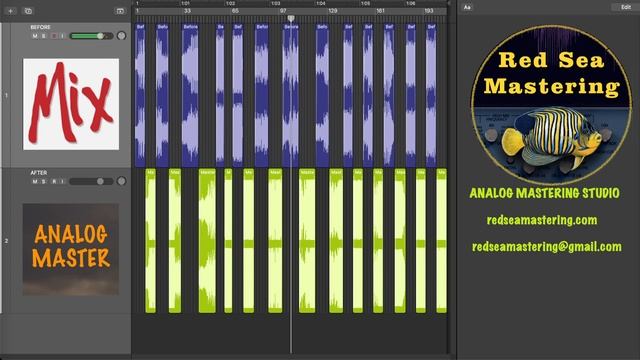This screenshot has height=360, width=640.
Task: Record-enable the BEFORE track
Action: (x=54, y=36)
